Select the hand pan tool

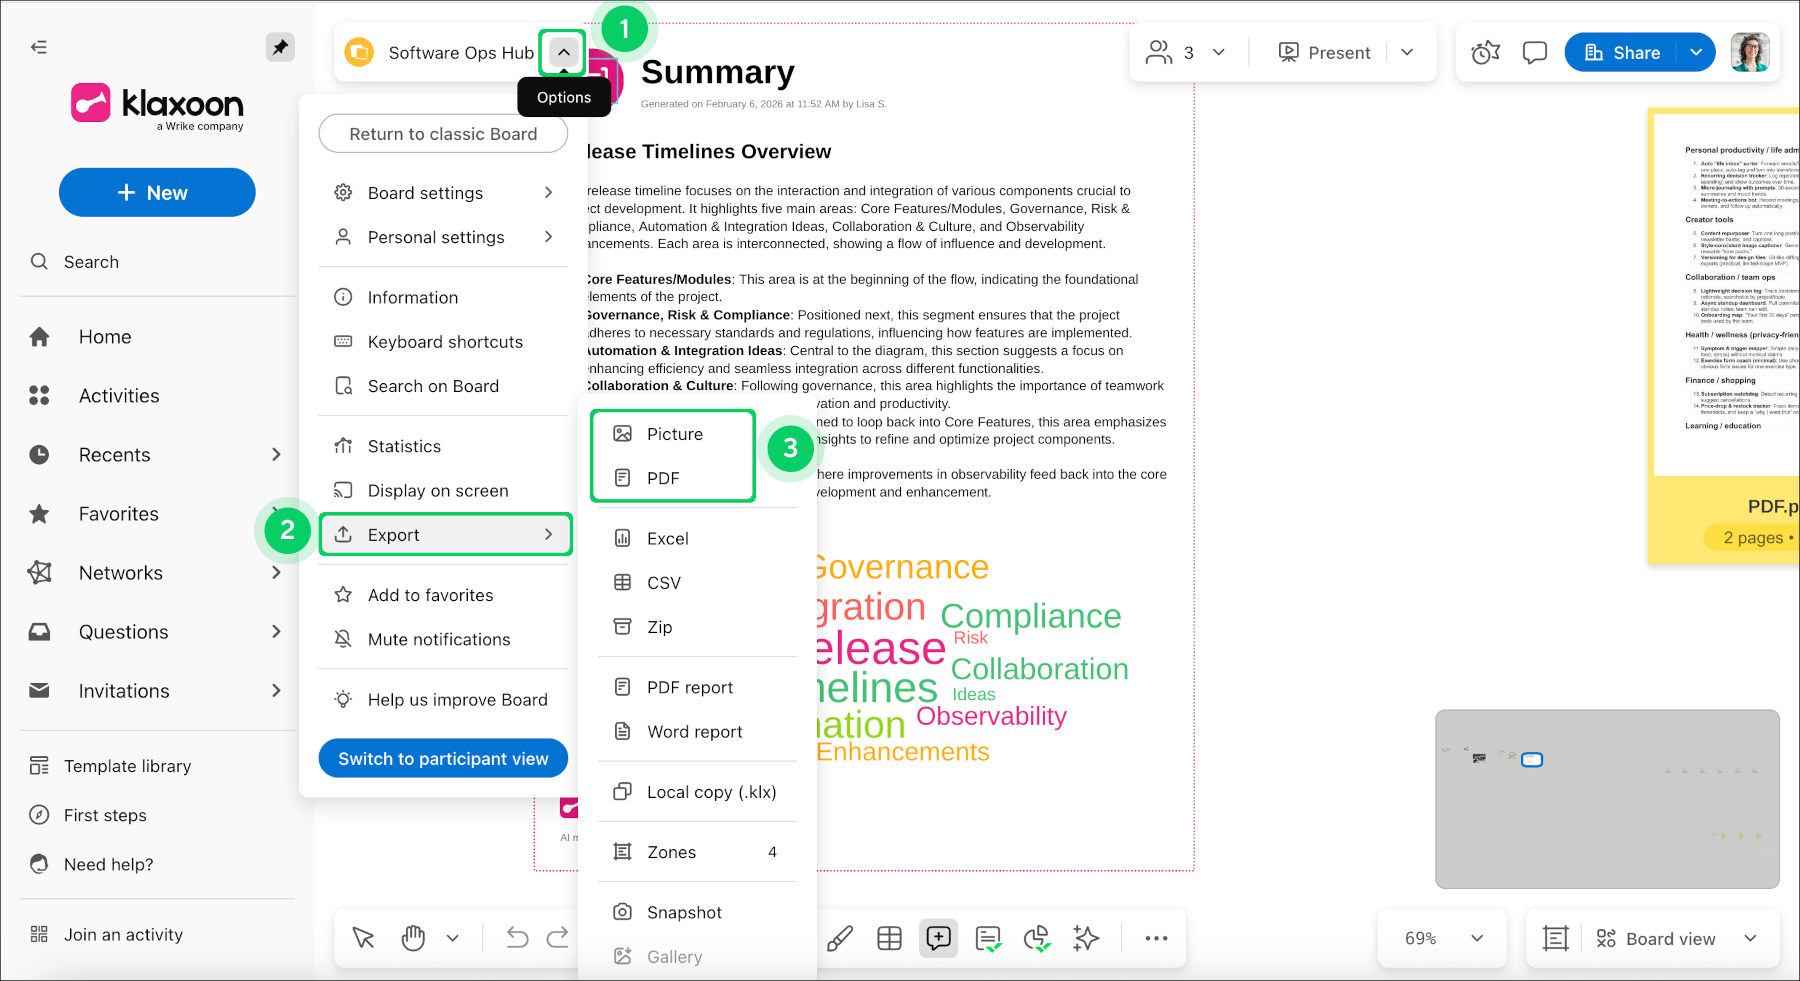point(413,938)
